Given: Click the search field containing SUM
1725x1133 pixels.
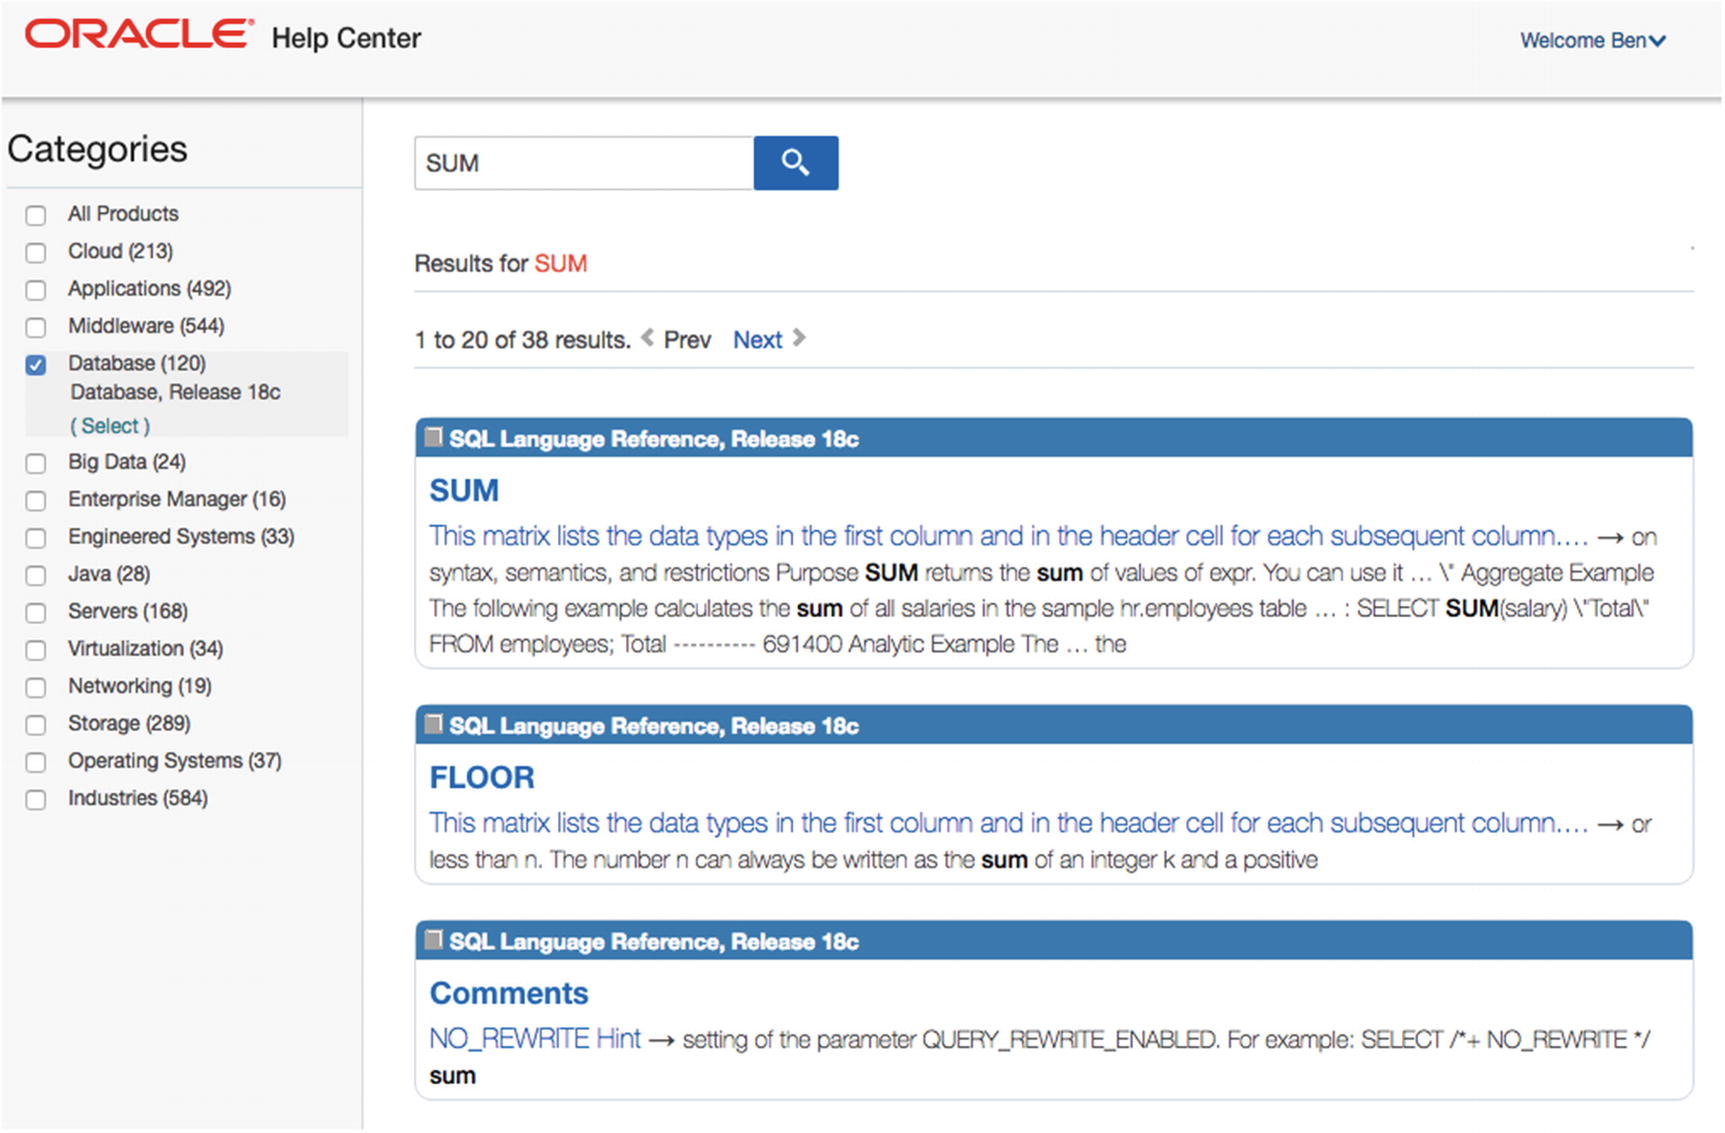Looking at the screenshot, I should pyautogui.click(x=584, y=163).
